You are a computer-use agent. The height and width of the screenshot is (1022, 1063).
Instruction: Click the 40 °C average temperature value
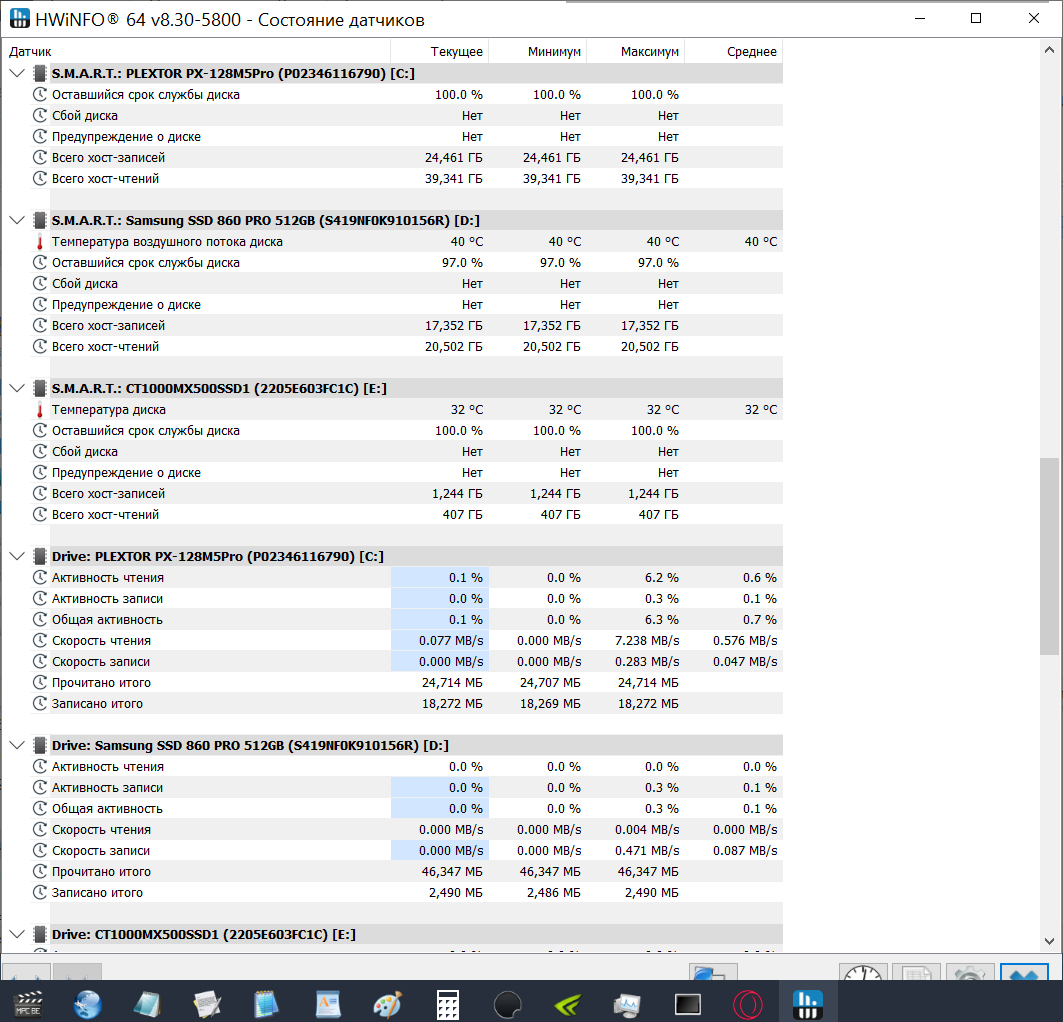761,242
